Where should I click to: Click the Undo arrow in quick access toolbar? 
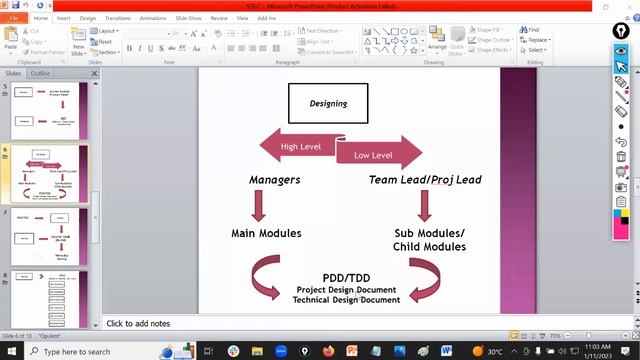tap(26, 5)
